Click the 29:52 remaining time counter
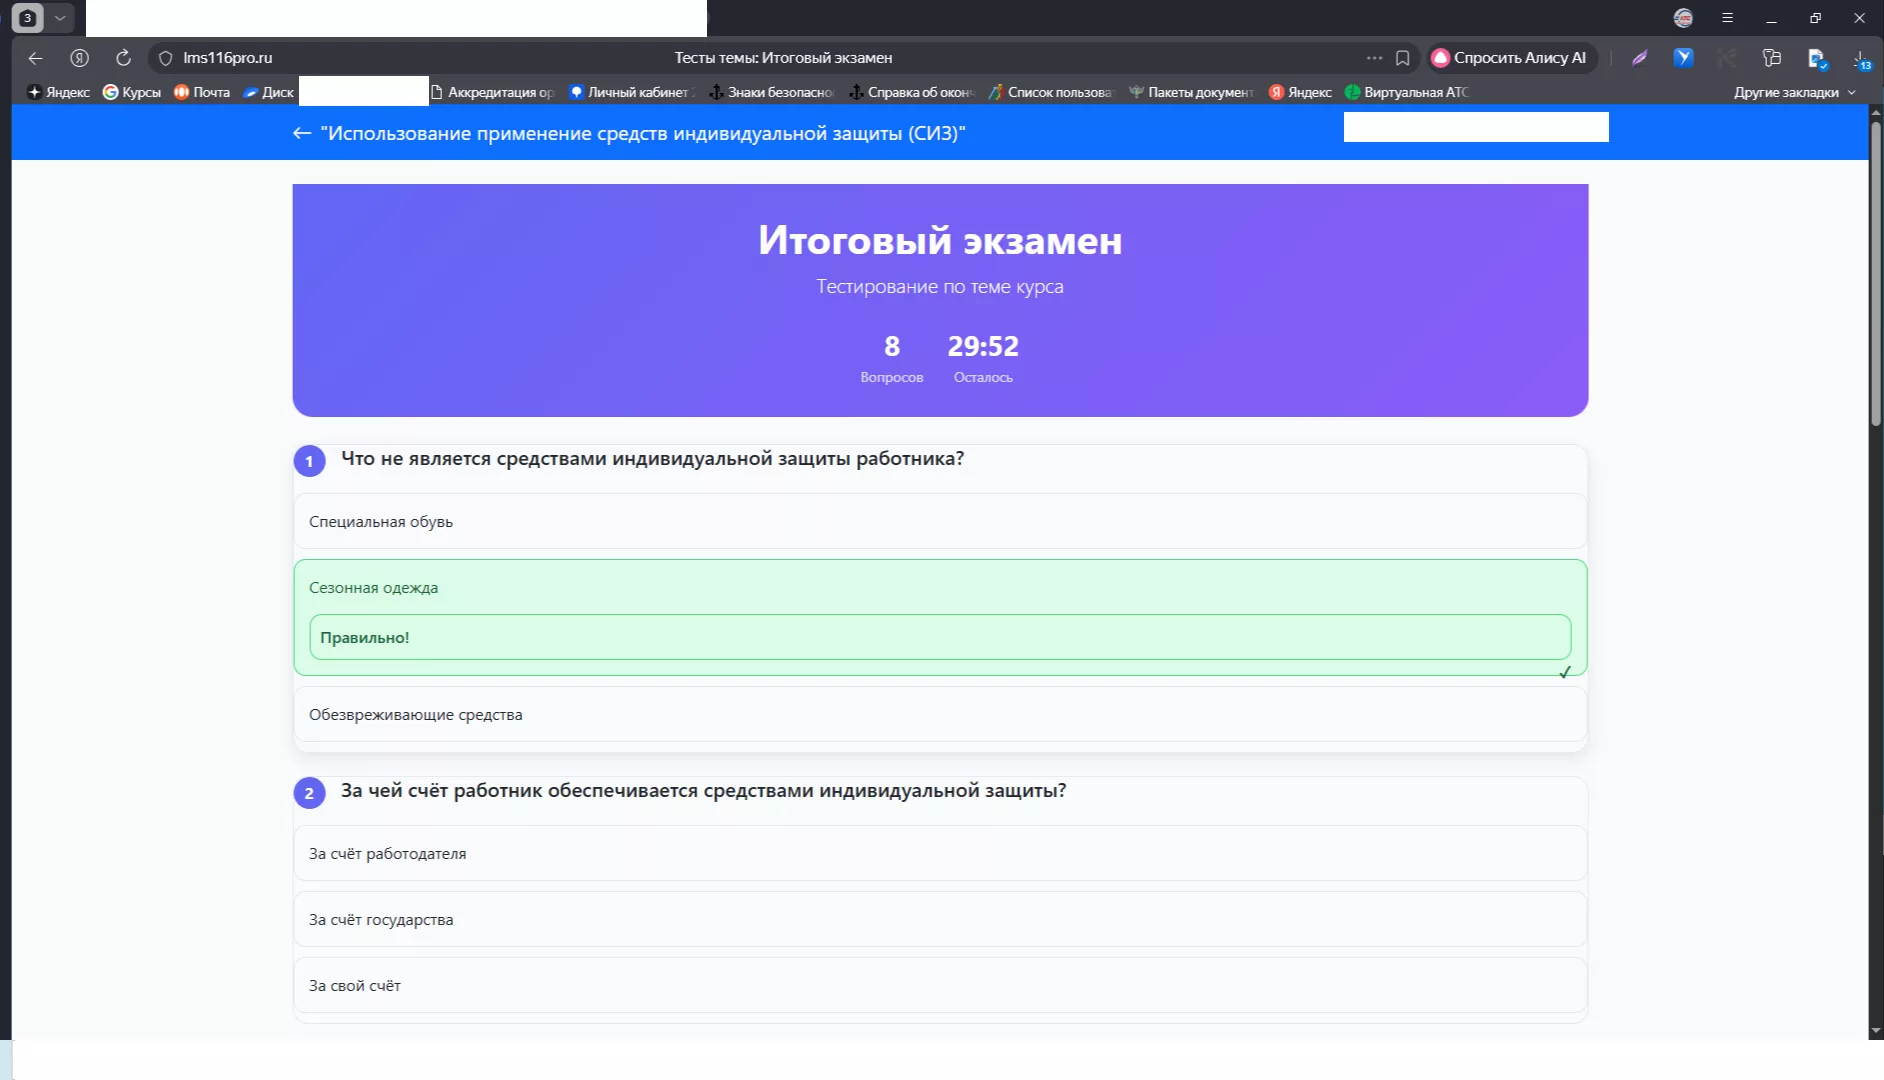Viewport: 1884px width, 1080px height. (x=983, y=346)
